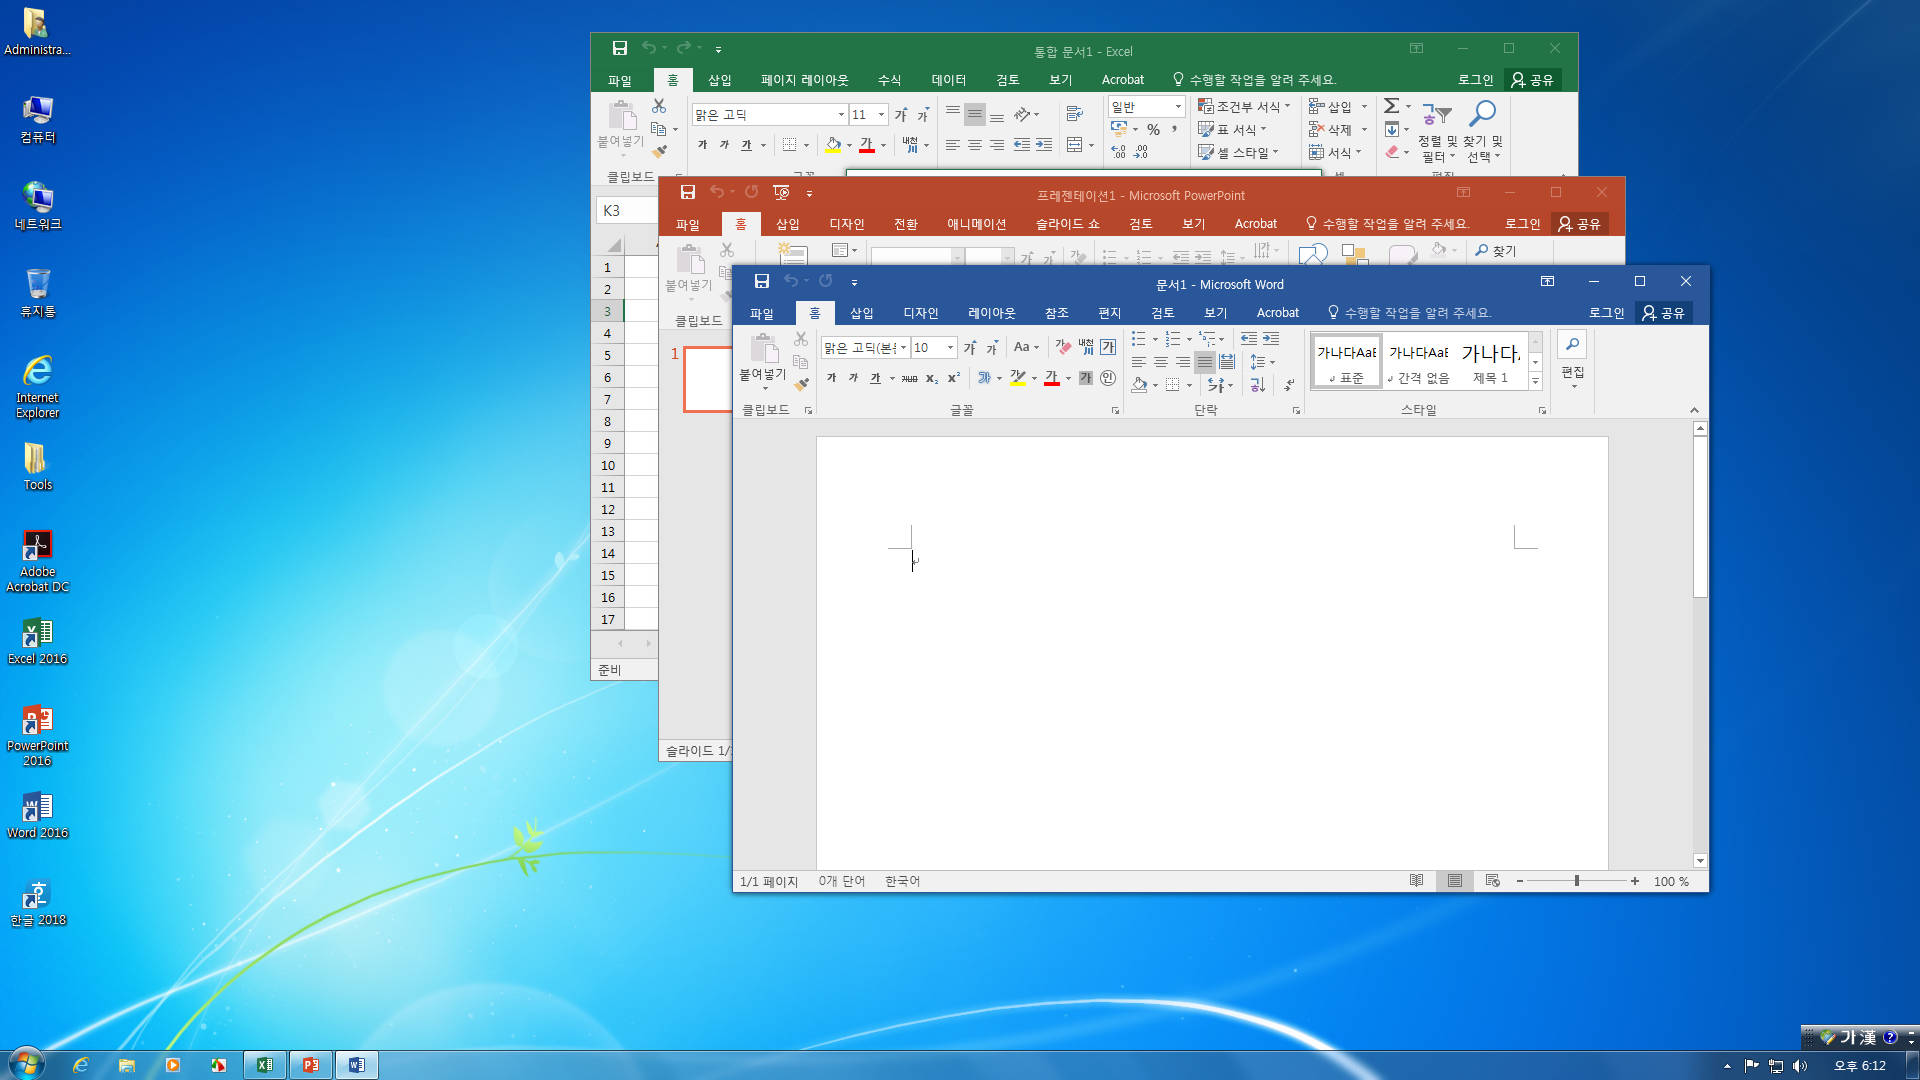1920x1080 pixels.
Task: Click the Save icon in Word title bar
Action: [762, 282]
